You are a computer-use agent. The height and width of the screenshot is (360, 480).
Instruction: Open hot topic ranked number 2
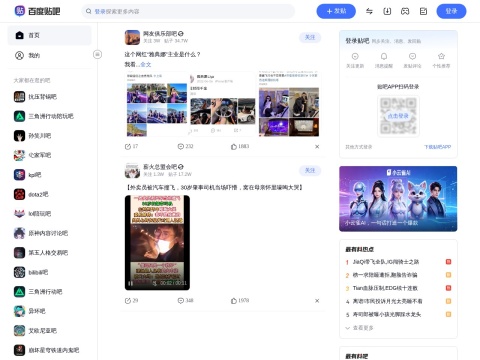tap(385, 275)
